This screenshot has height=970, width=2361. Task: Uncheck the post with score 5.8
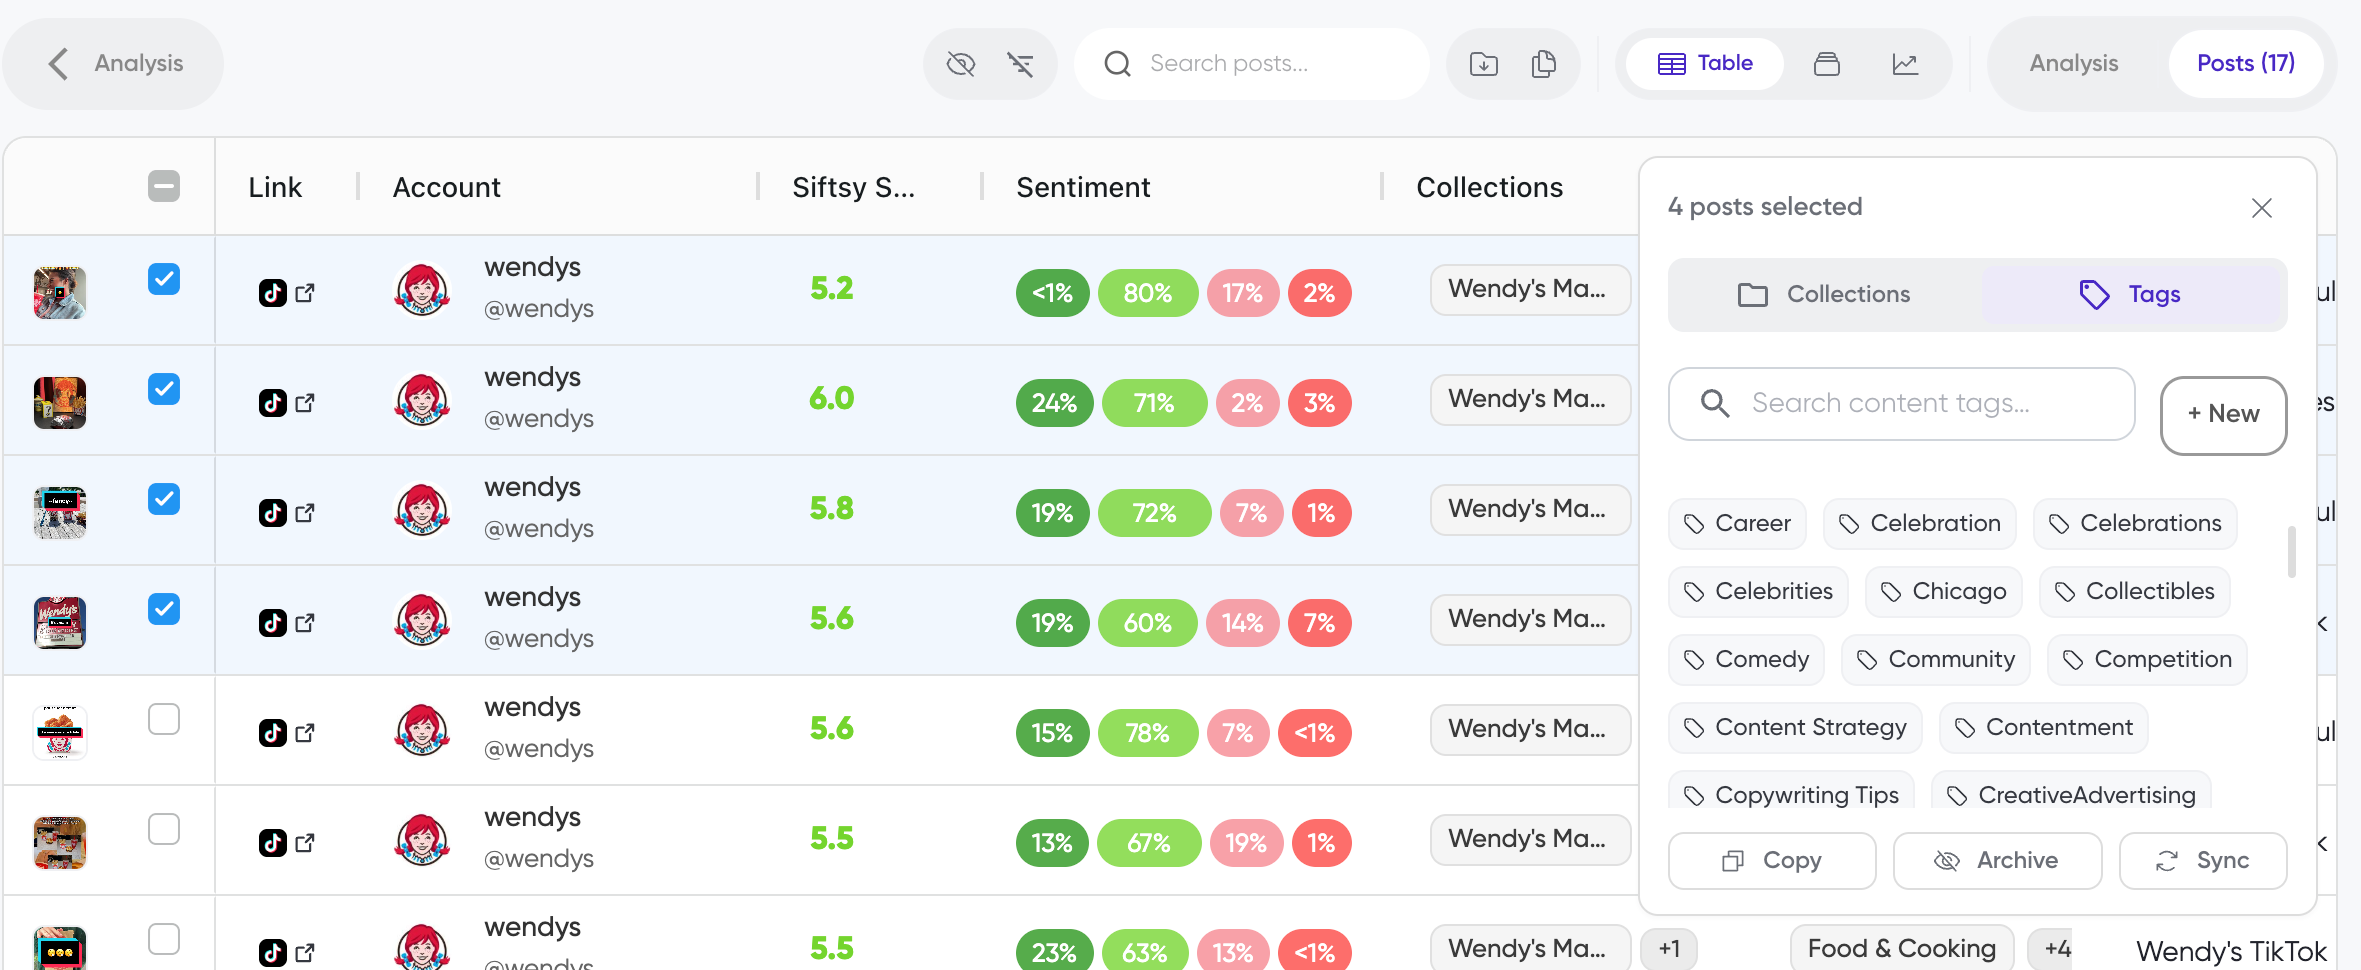pyautogui.click(x=164, y=499)
